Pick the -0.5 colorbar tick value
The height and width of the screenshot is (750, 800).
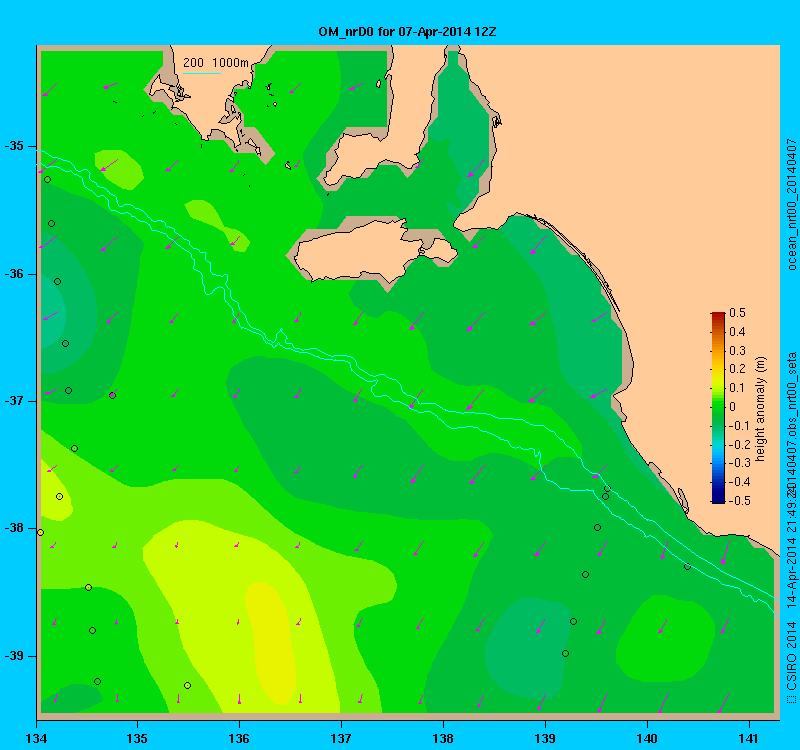[739, 501]
